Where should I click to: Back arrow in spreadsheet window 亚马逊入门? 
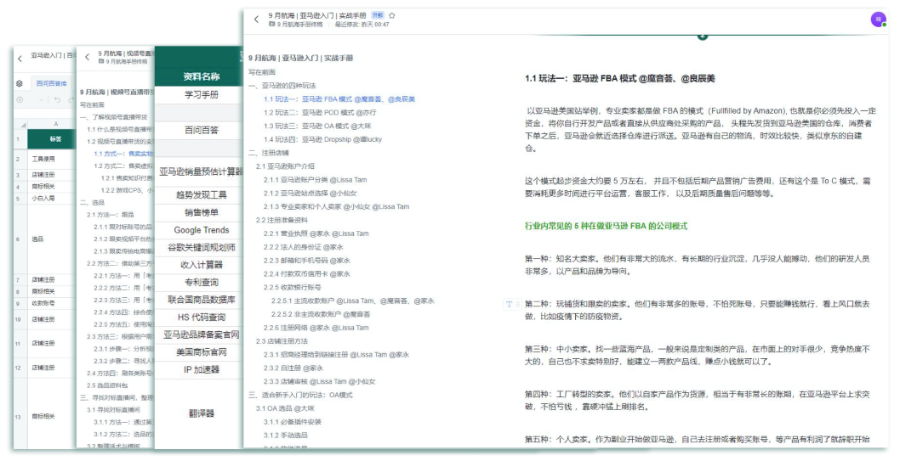pyautogui.click(x=20, y=58)
